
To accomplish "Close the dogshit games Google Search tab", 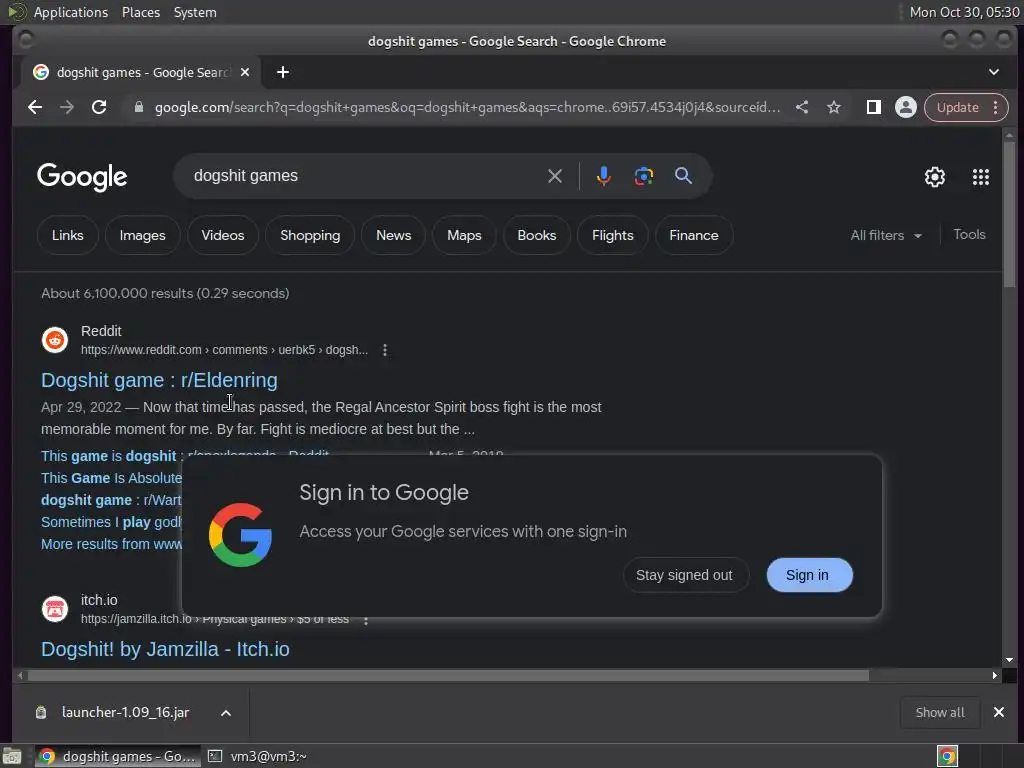I will (245, 72).
